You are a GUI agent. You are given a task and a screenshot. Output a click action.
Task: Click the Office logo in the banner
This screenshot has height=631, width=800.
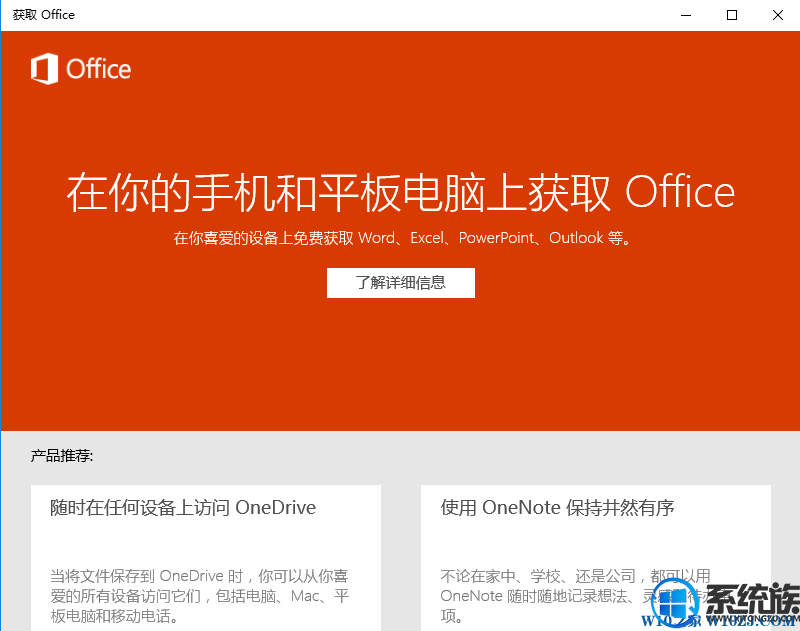[x=81, y=69]
